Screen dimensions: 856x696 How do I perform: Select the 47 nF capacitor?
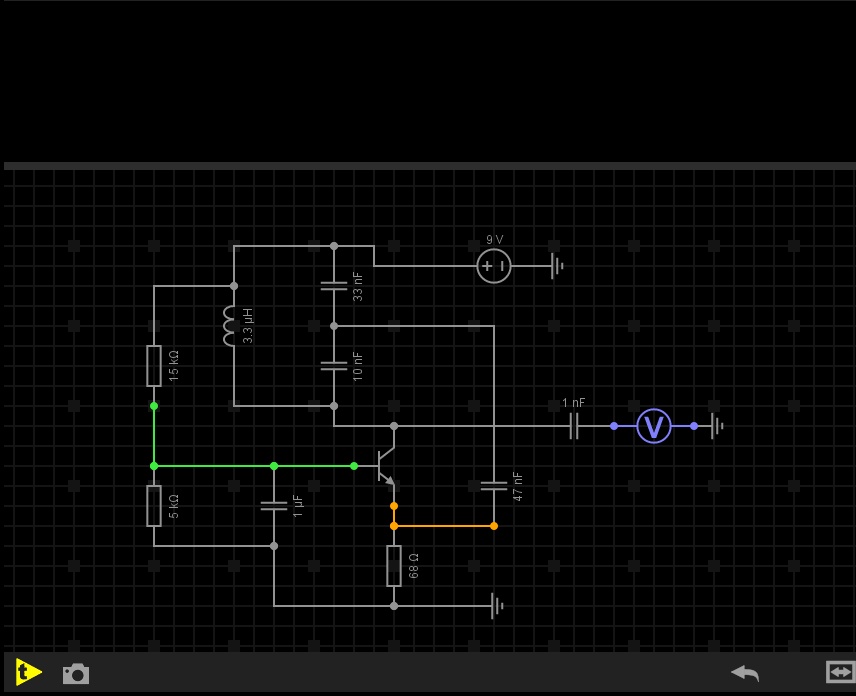(x=494, y=486)
